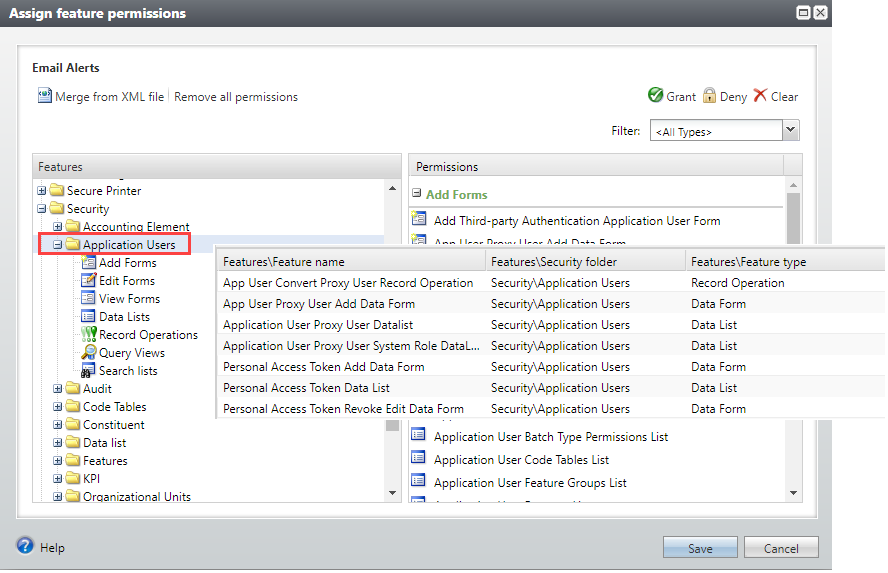Collapse the Add Forms permissions group
The width and height of the screenshot is (888, 573).
pyautogui.click(x=417, y=193)
